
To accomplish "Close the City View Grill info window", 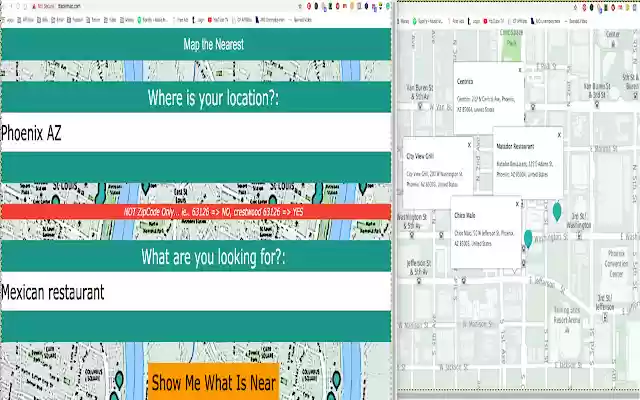I will coord(469,145).
